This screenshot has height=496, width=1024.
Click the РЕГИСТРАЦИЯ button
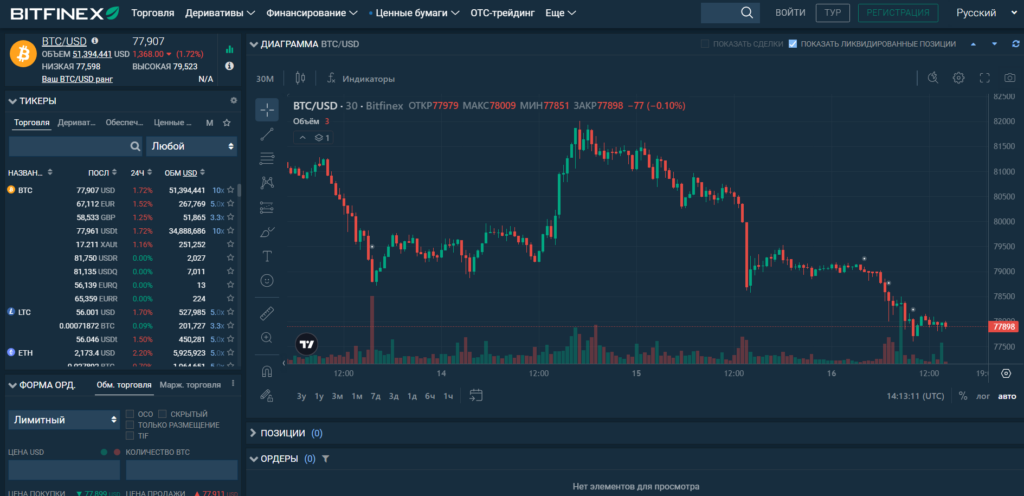pyautogui.click(x=898, y=13)
